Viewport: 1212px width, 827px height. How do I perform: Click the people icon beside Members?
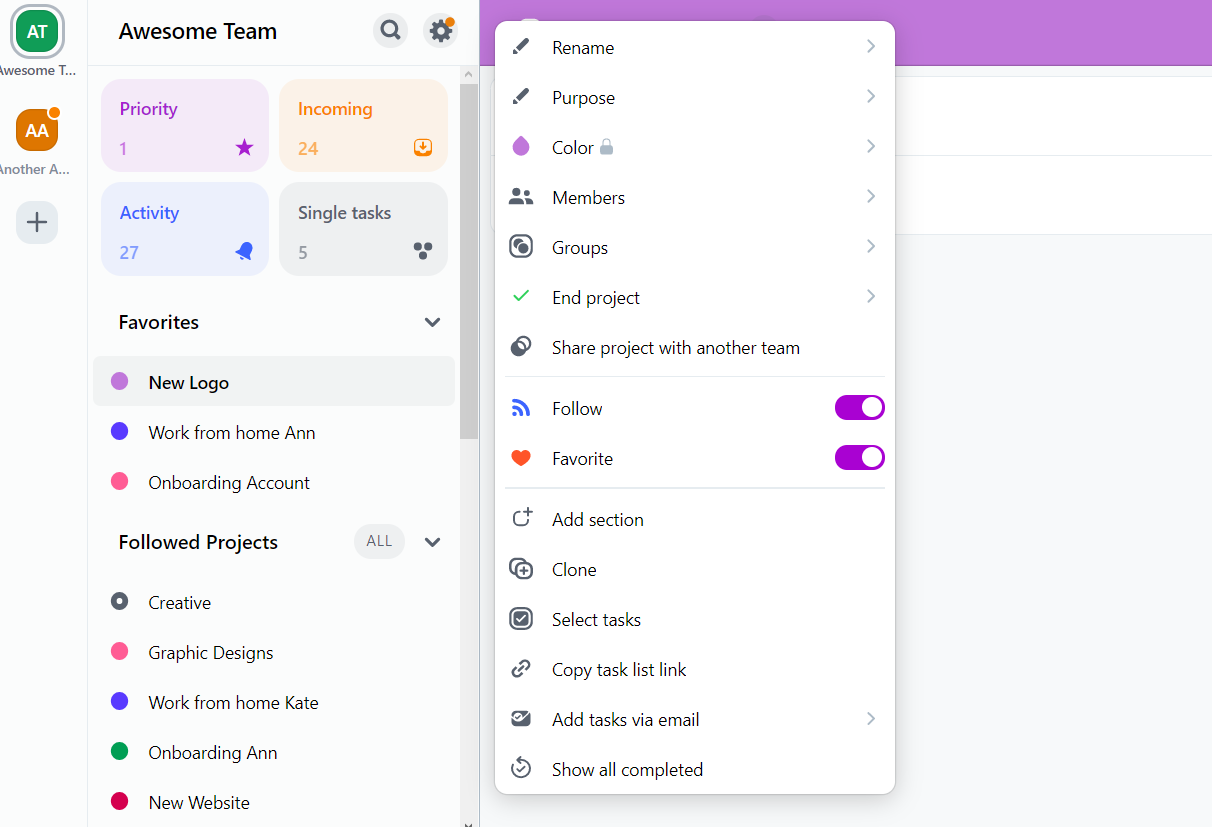pos(521,197)
